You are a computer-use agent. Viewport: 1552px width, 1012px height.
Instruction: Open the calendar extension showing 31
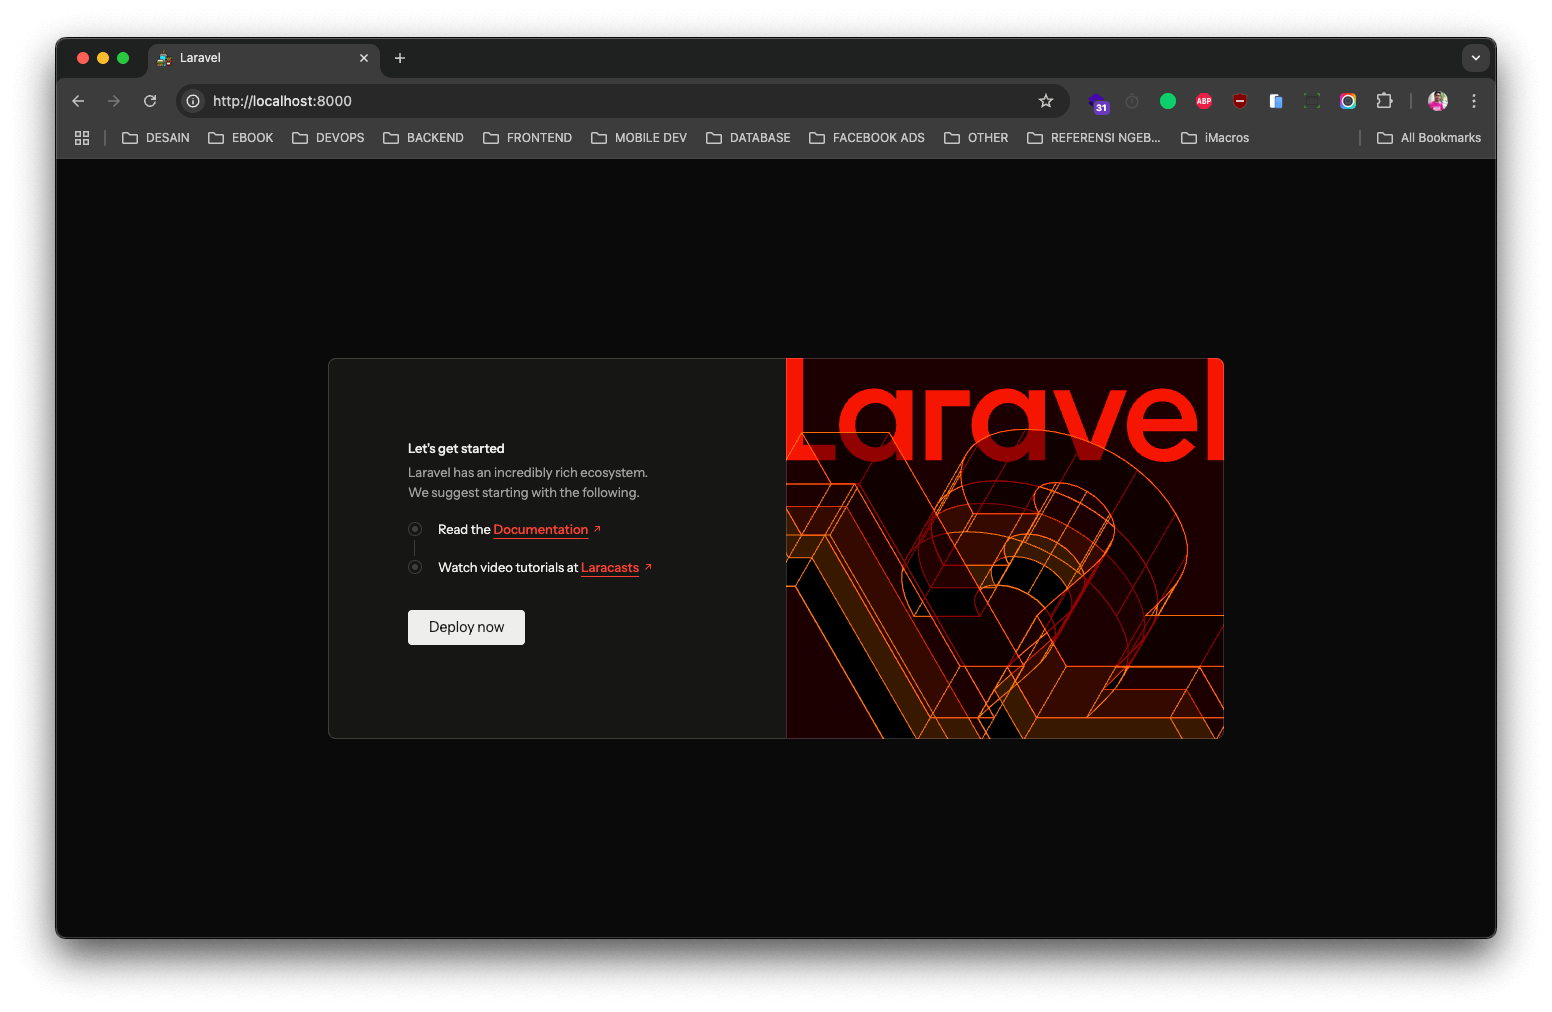(x=1098, y=102)
